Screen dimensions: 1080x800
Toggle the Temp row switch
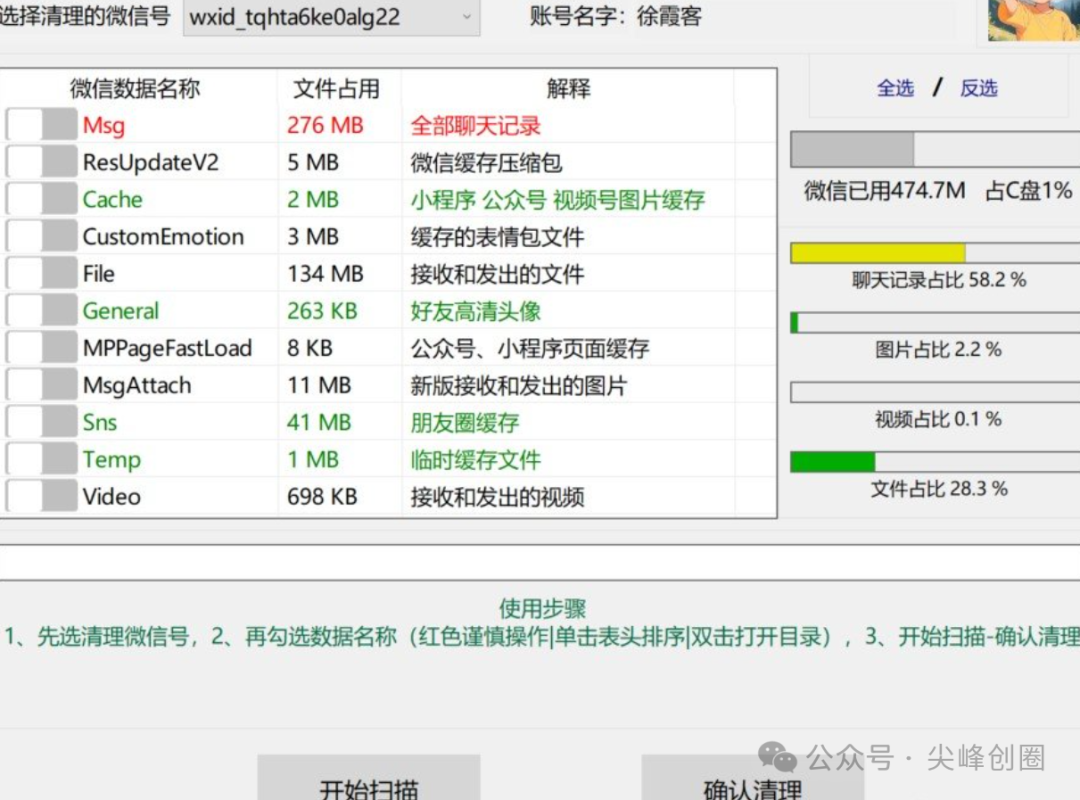41,460
